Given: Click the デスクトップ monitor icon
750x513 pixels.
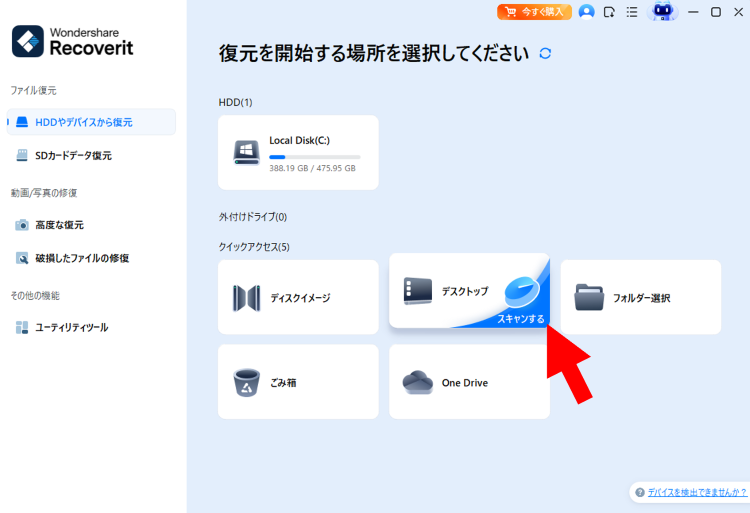Looking at the screenshot, I should [418, 291].
